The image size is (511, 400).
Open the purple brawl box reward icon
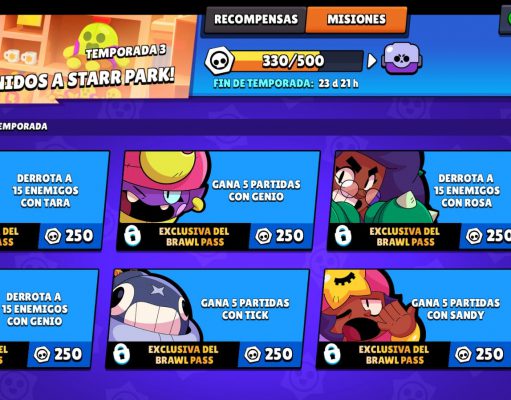[x=402, y=59]
